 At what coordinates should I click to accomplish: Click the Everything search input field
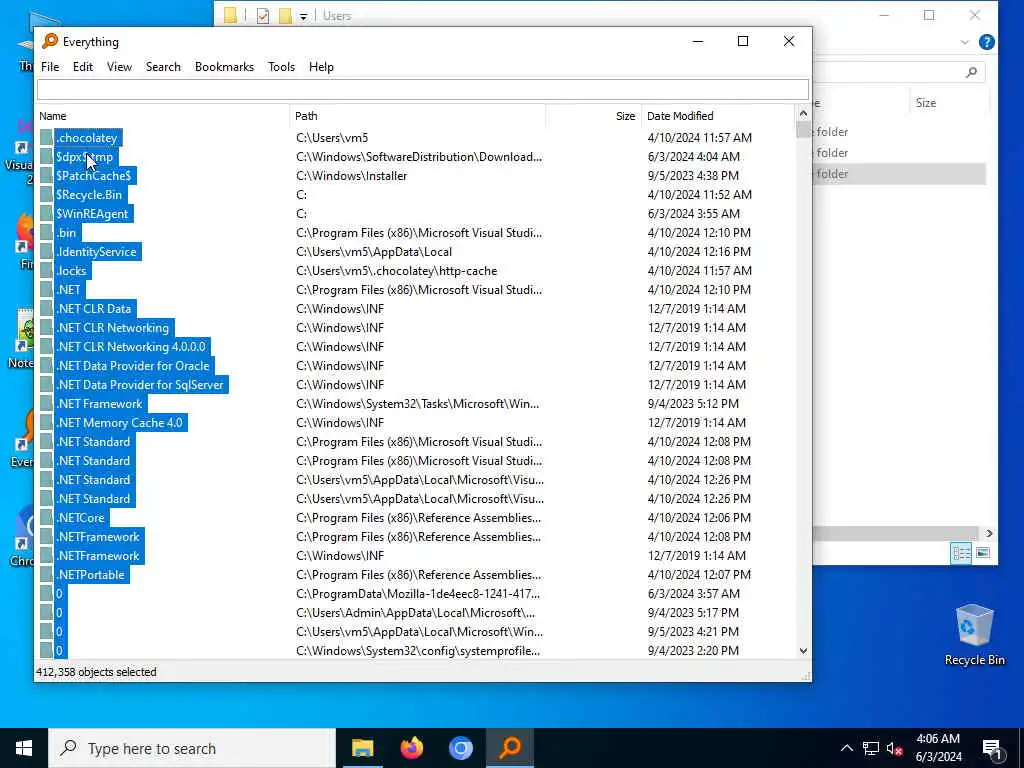[x=423, y=89]
